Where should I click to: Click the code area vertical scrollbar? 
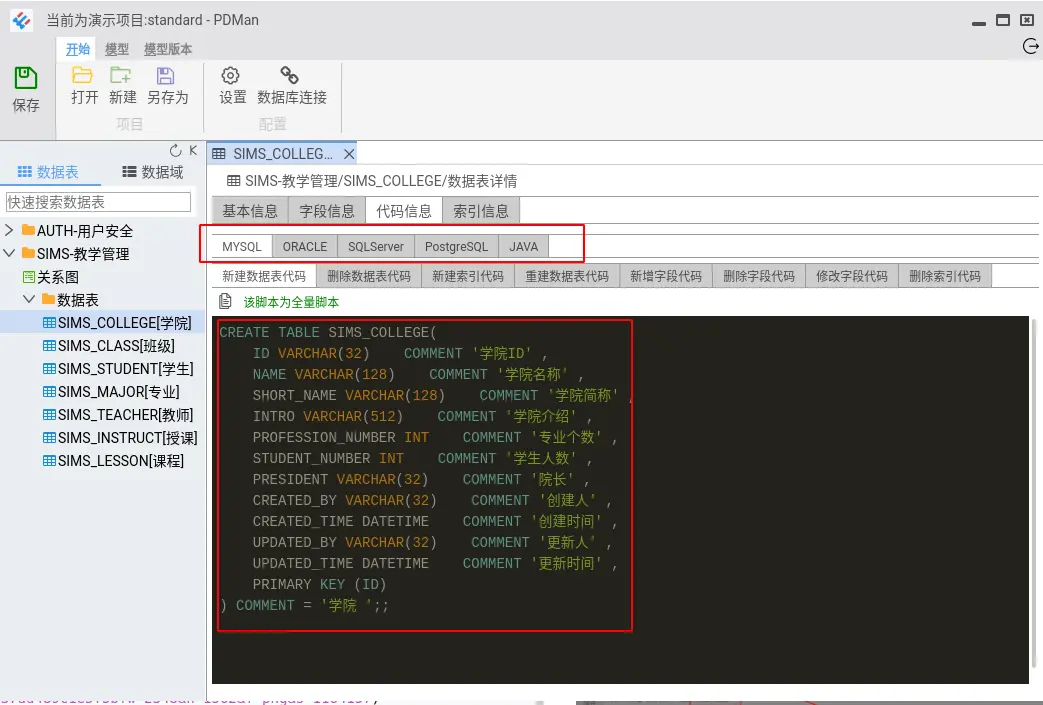(1033, 492)
